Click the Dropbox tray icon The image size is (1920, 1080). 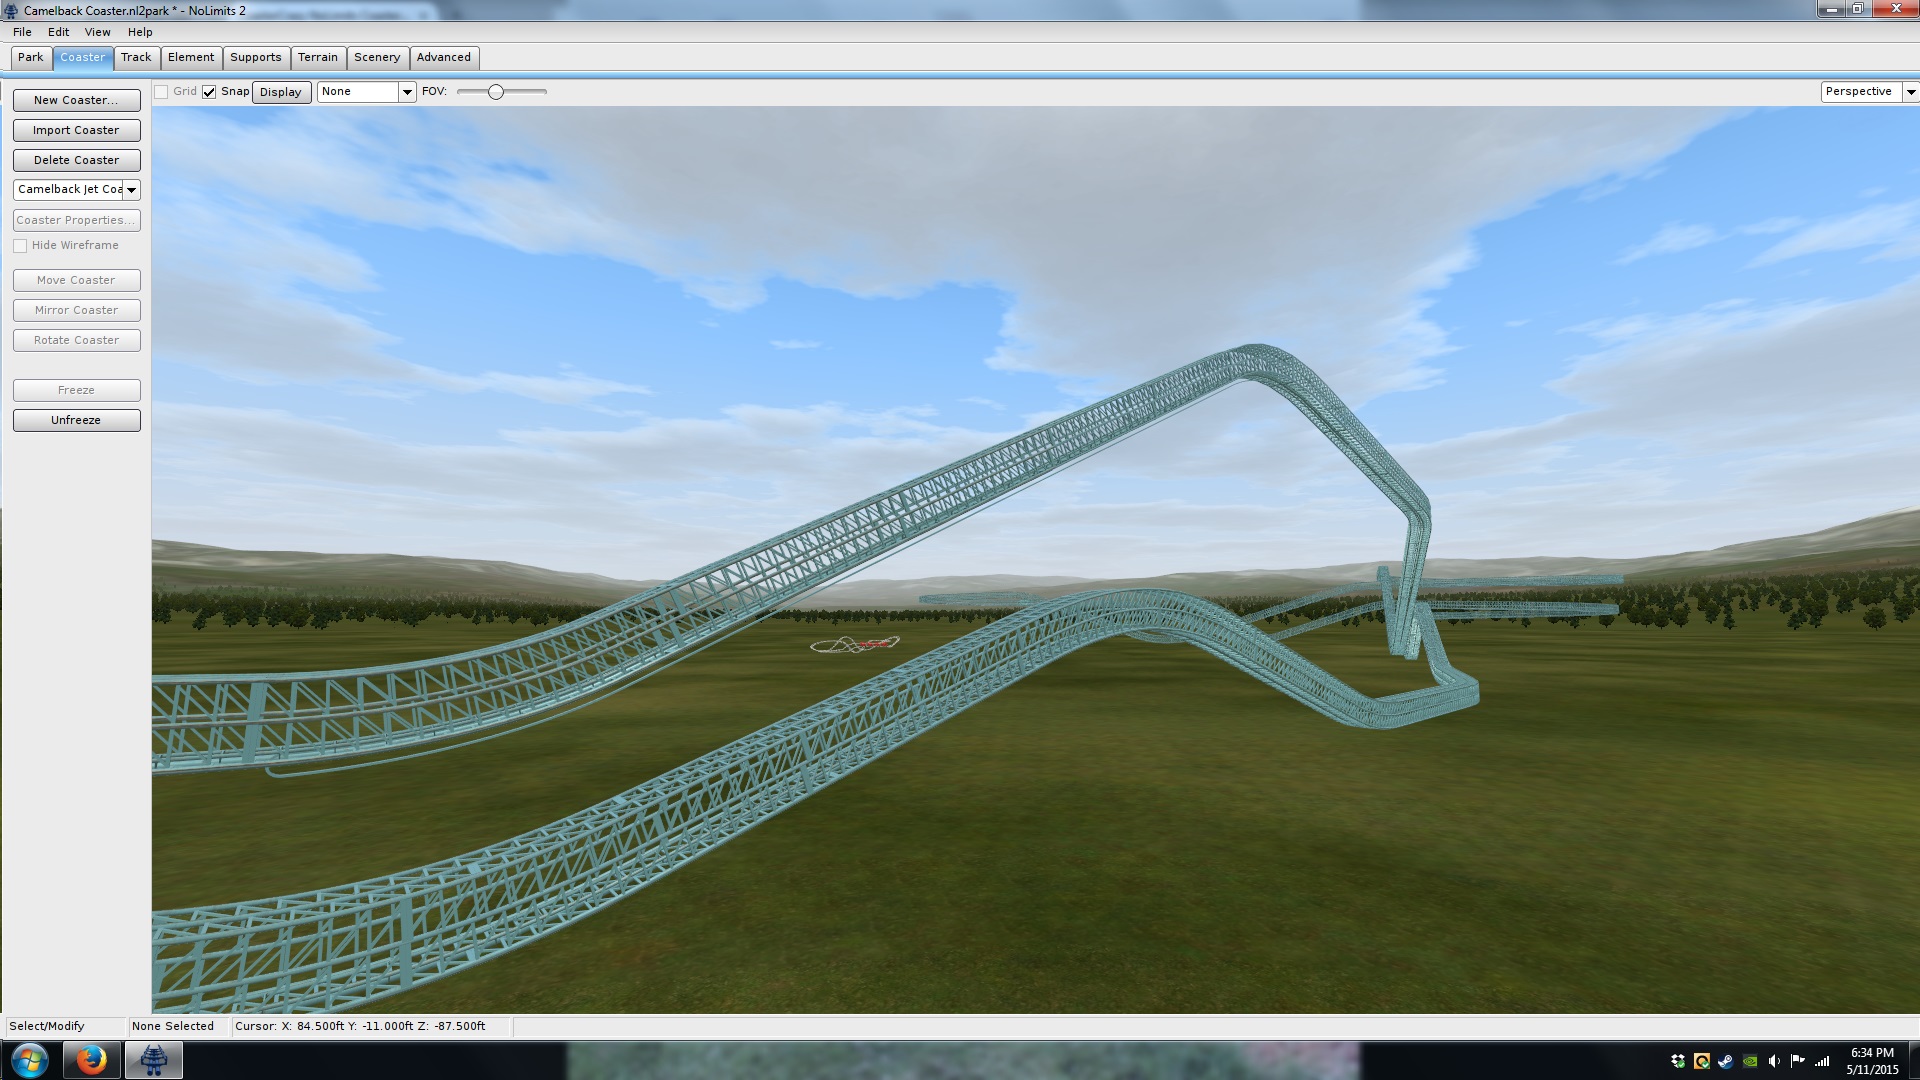tap(1678, 1061)
